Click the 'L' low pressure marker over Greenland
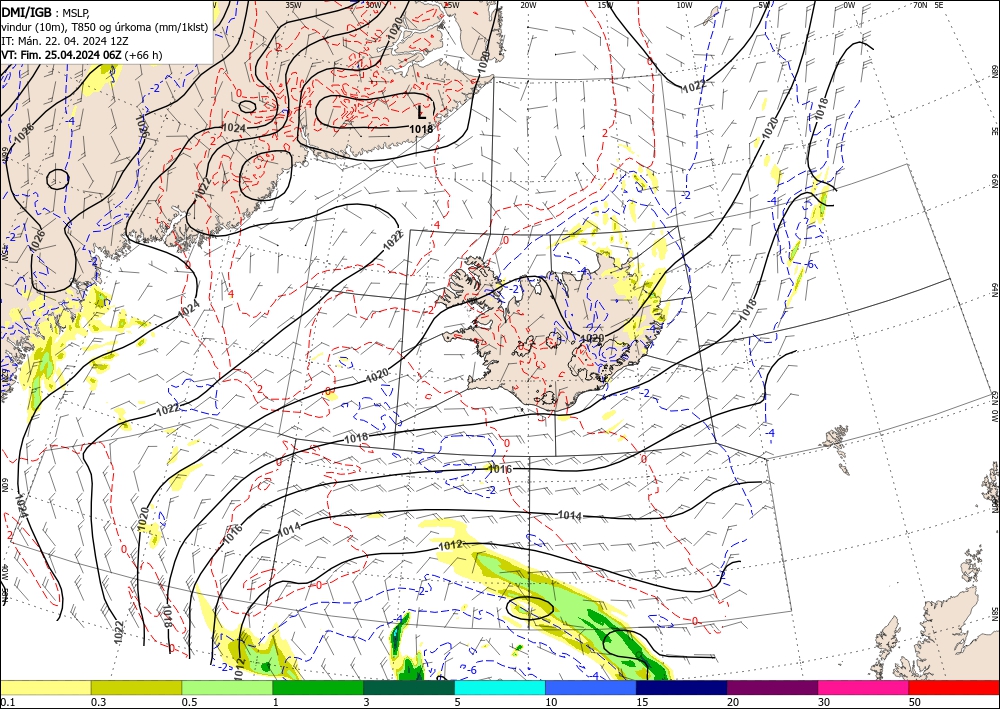The height and width of the screenshot is (709, 1000). coord(421,112)
